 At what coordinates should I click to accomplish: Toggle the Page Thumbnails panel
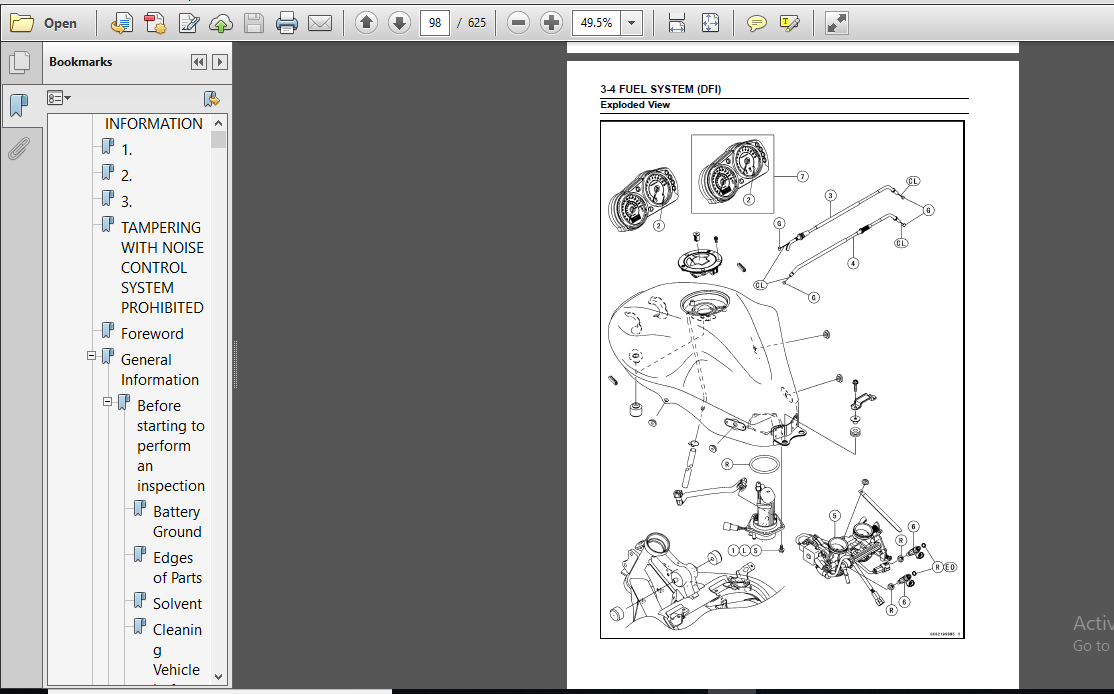click(x=19, y=63)
